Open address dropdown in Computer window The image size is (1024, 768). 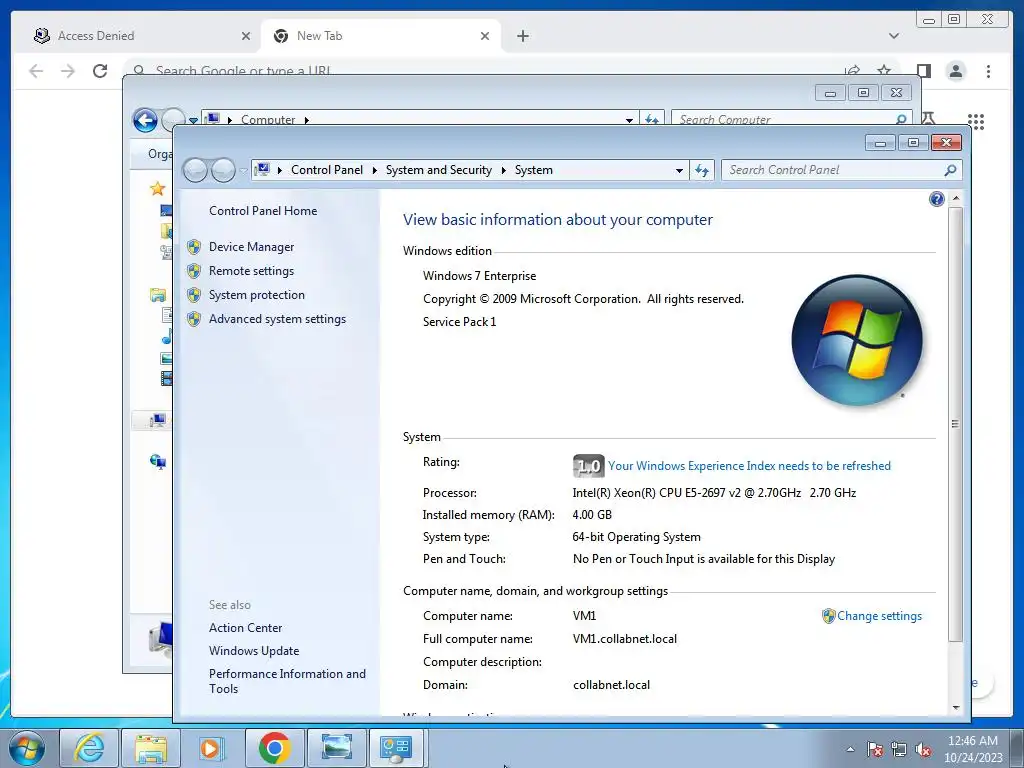(x=629, y=120)
